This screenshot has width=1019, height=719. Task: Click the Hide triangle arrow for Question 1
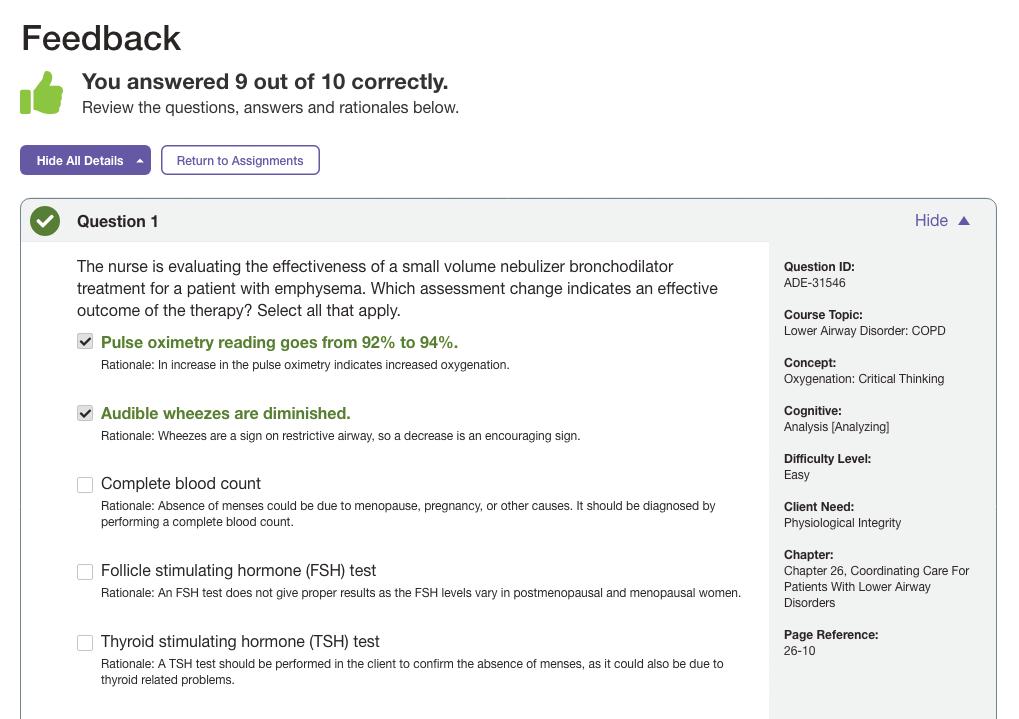[964, 221]
